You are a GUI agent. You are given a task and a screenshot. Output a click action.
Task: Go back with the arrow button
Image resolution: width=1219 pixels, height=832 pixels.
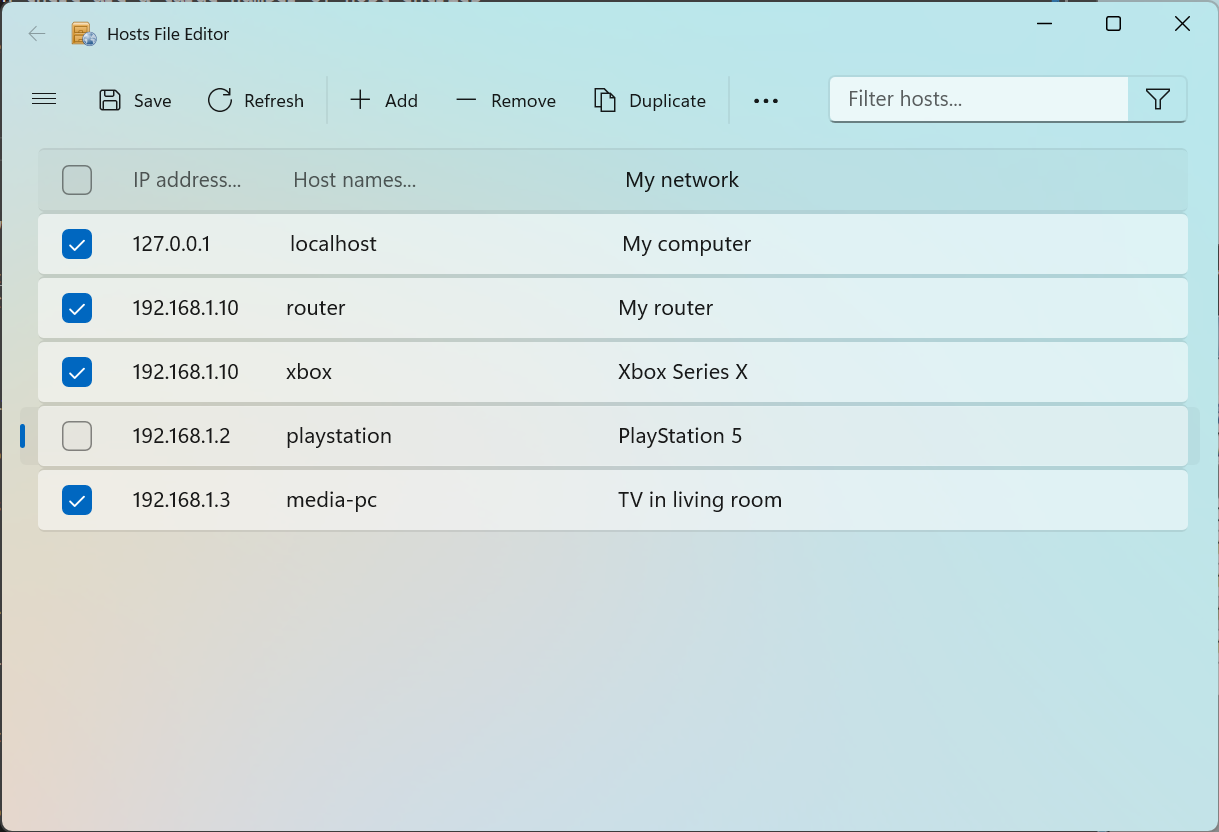point(37,34)
